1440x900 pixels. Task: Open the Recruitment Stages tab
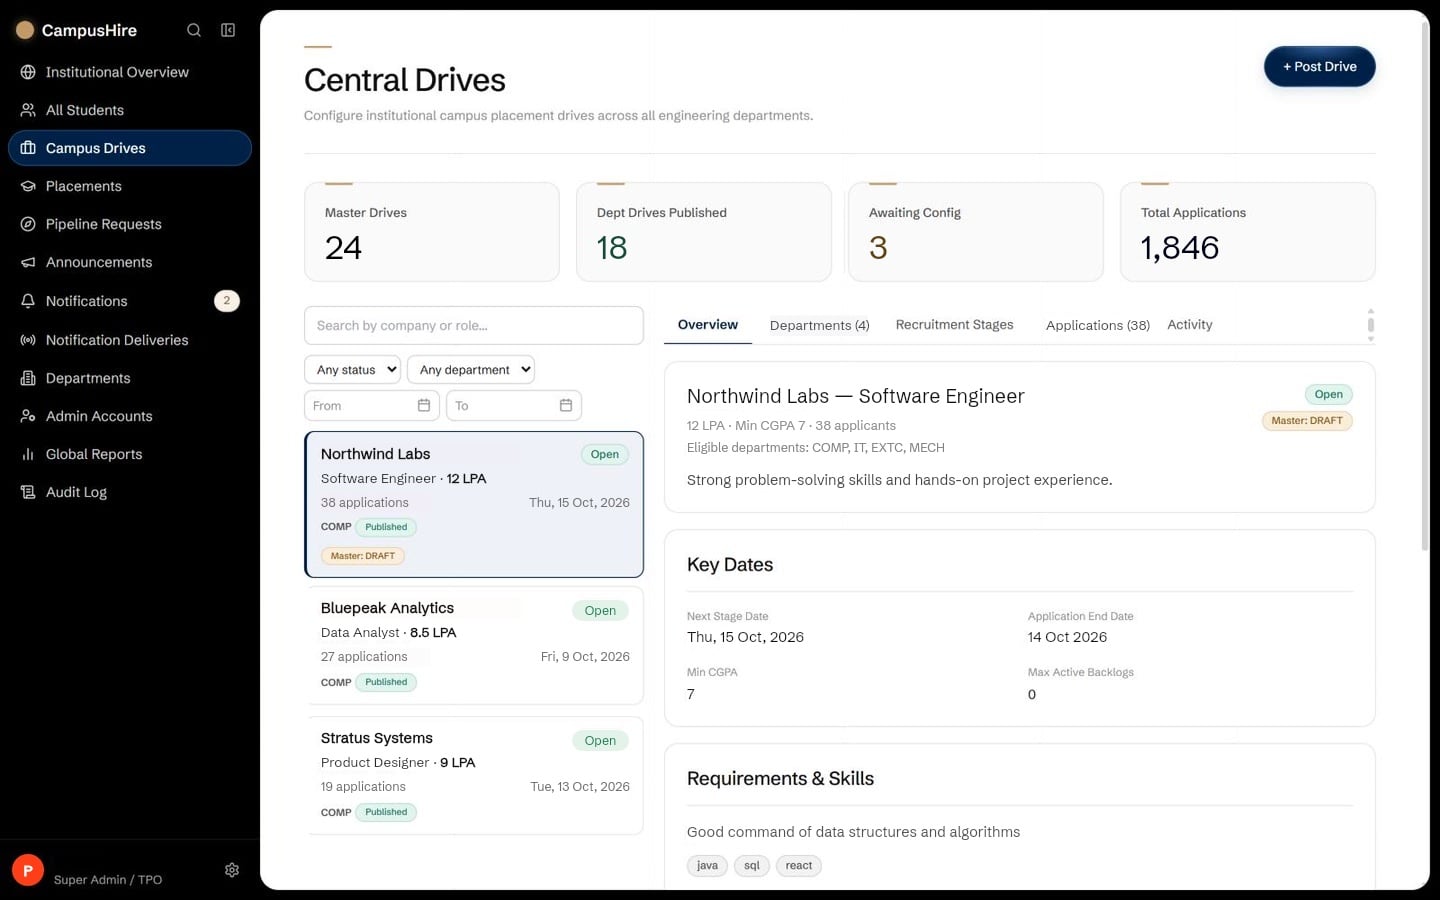click(955, 325)
